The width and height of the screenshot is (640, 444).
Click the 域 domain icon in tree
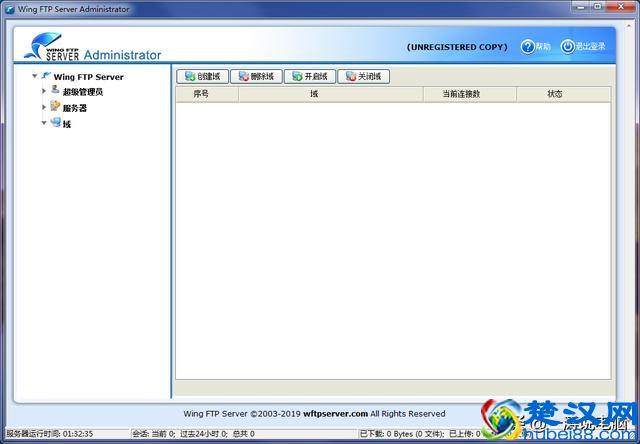(x=55, y=123)
